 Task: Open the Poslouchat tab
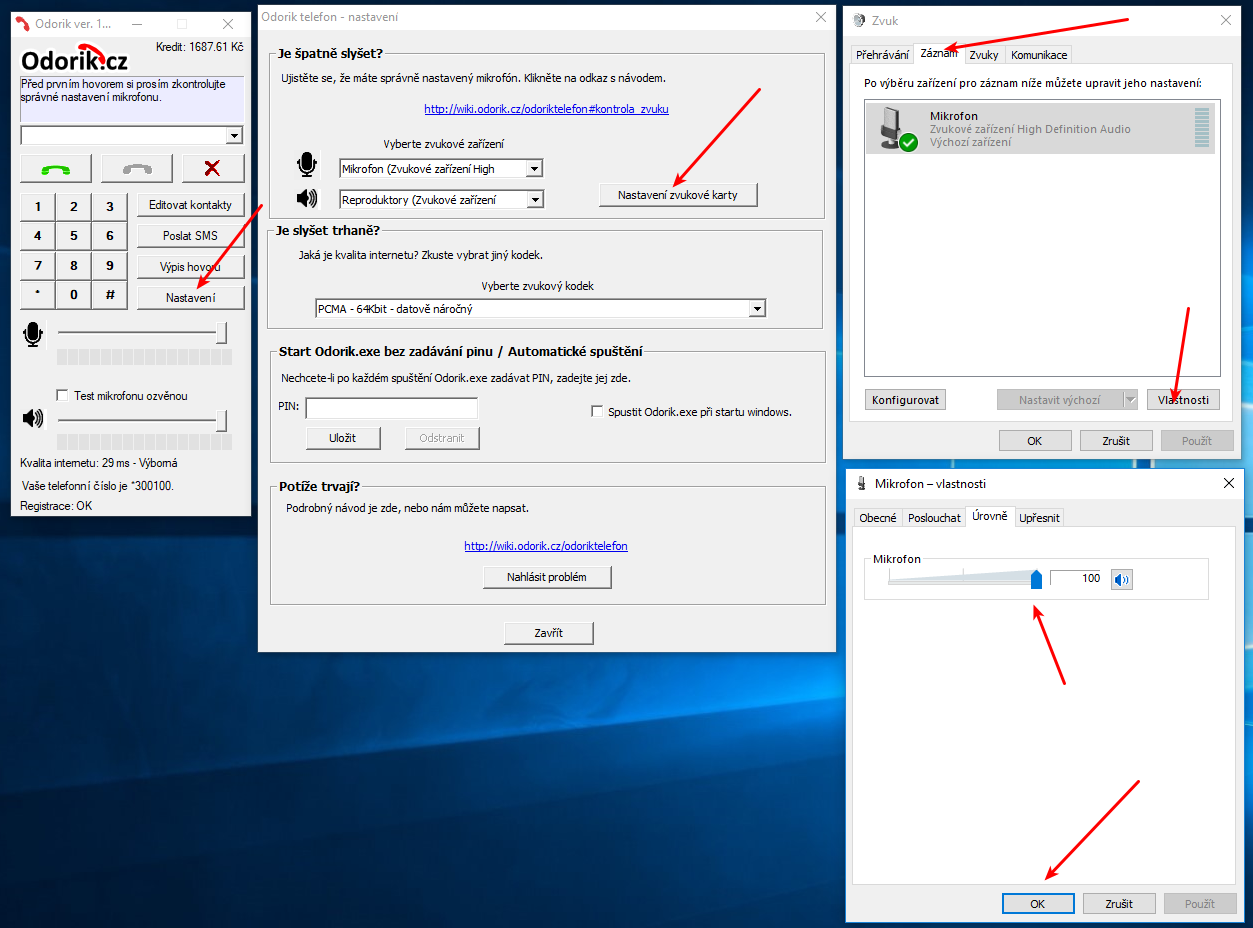934,518
